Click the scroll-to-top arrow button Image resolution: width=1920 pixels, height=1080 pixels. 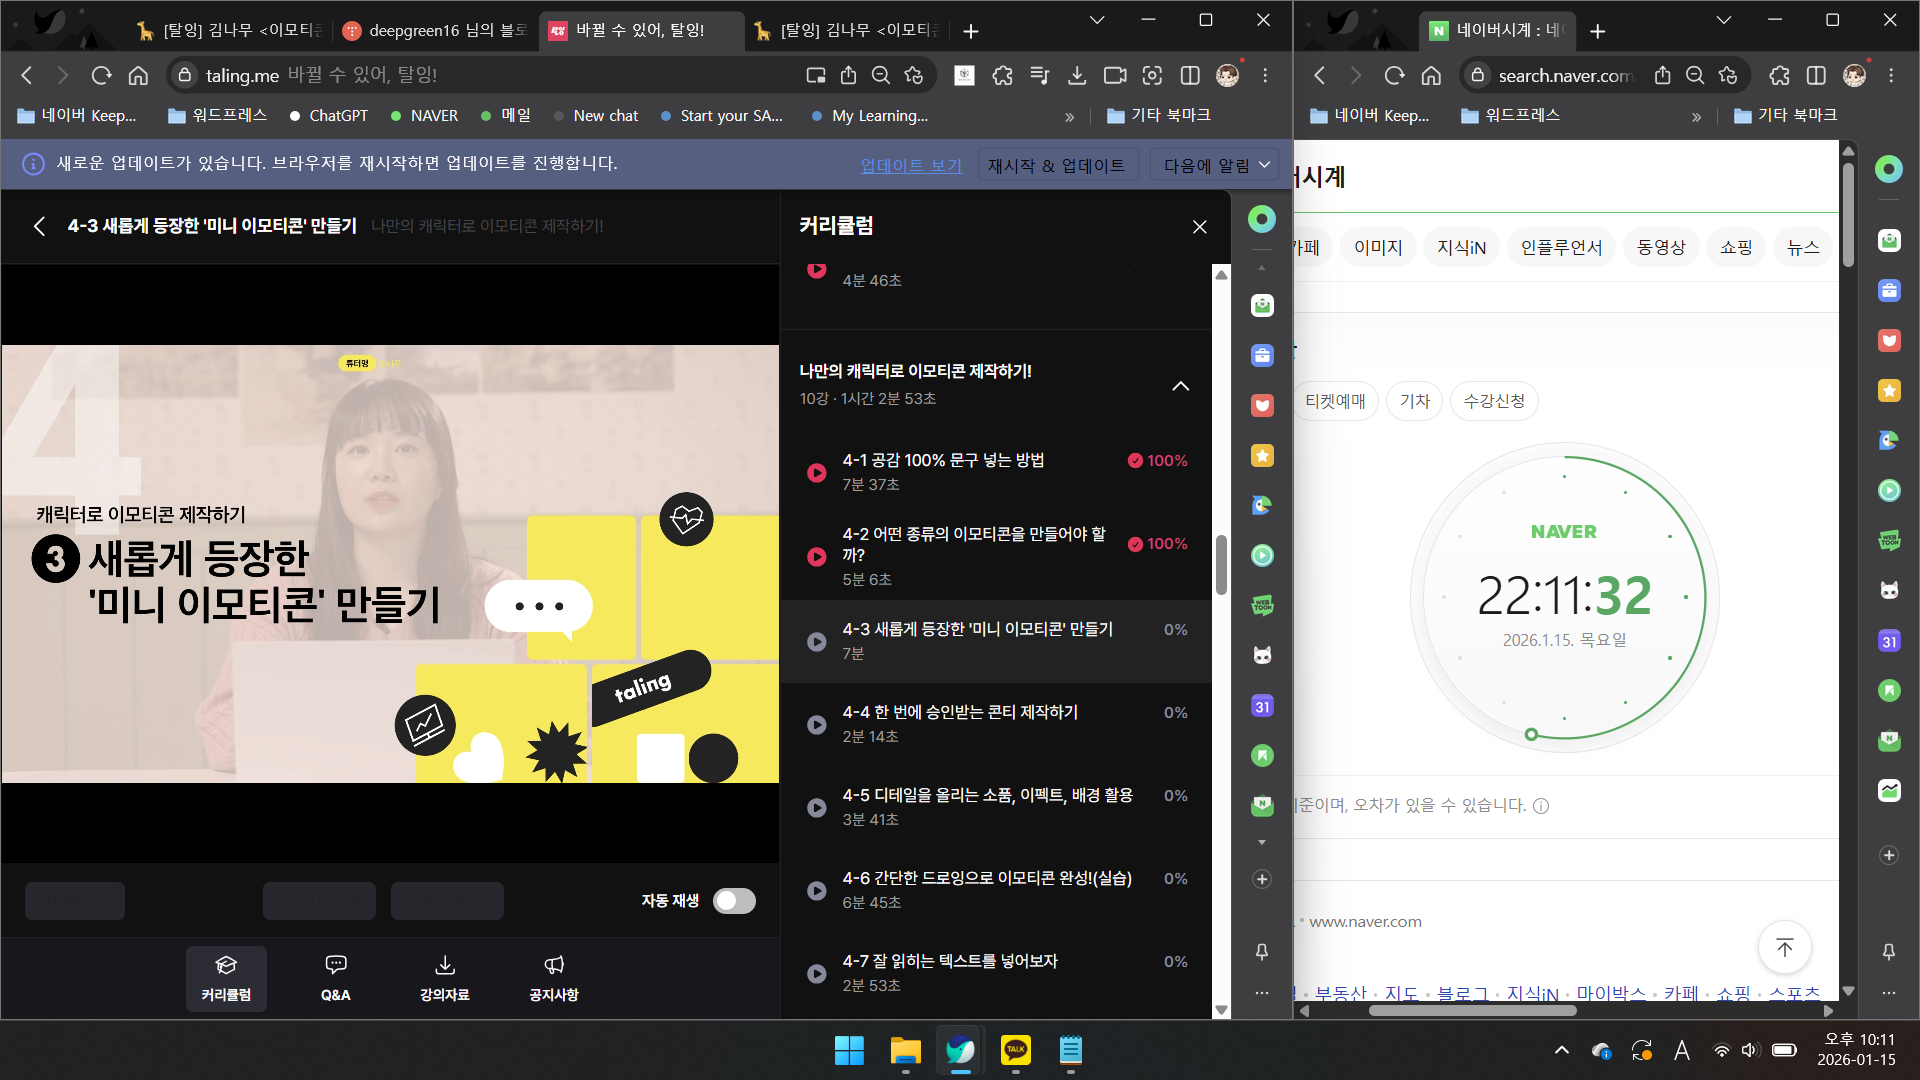[1784, 947]
